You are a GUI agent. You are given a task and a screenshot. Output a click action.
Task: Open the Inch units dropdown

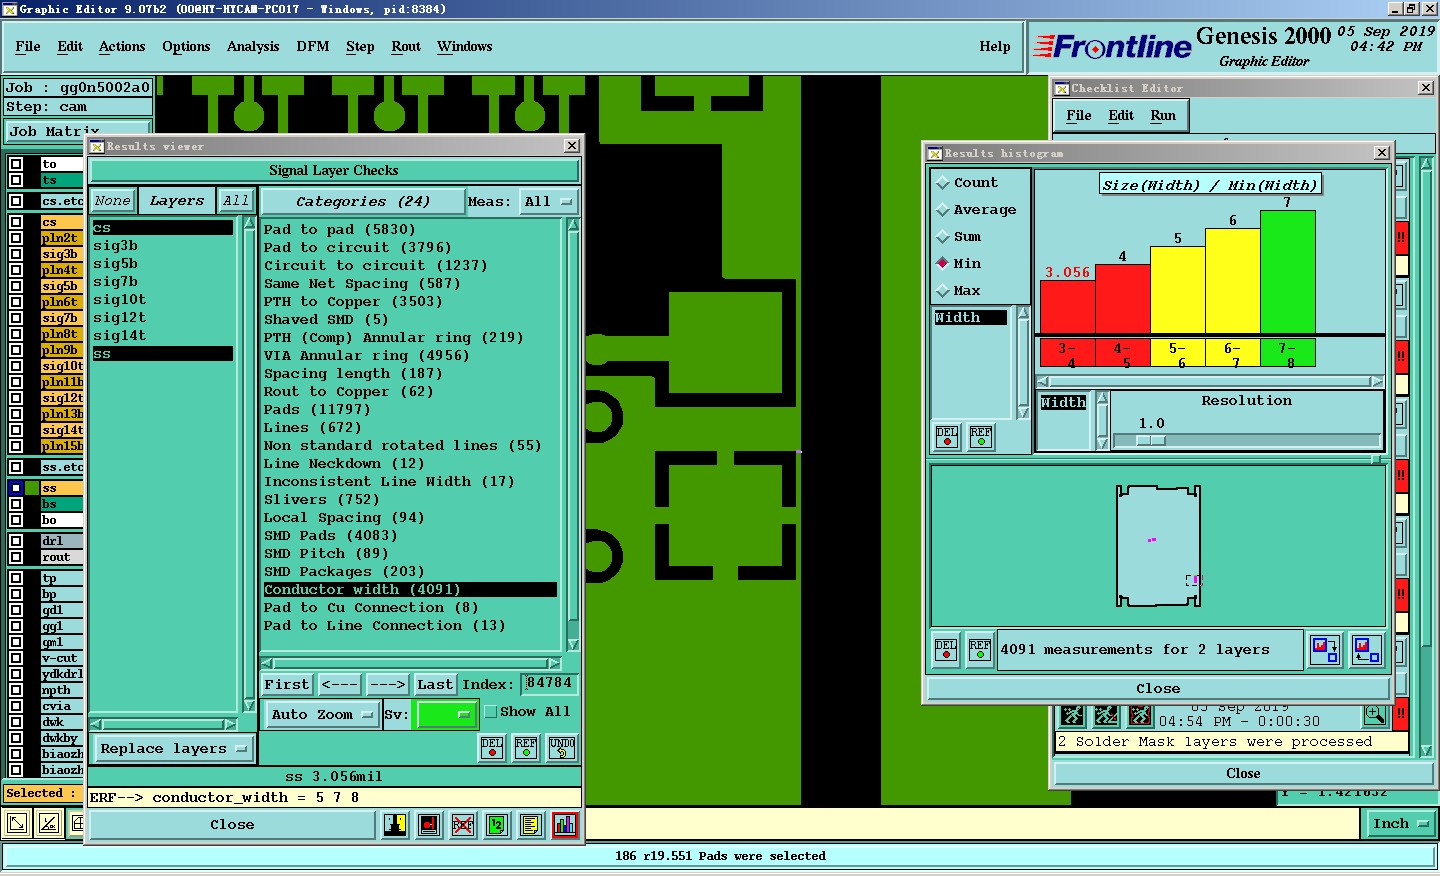click(x=1400, y=824)
